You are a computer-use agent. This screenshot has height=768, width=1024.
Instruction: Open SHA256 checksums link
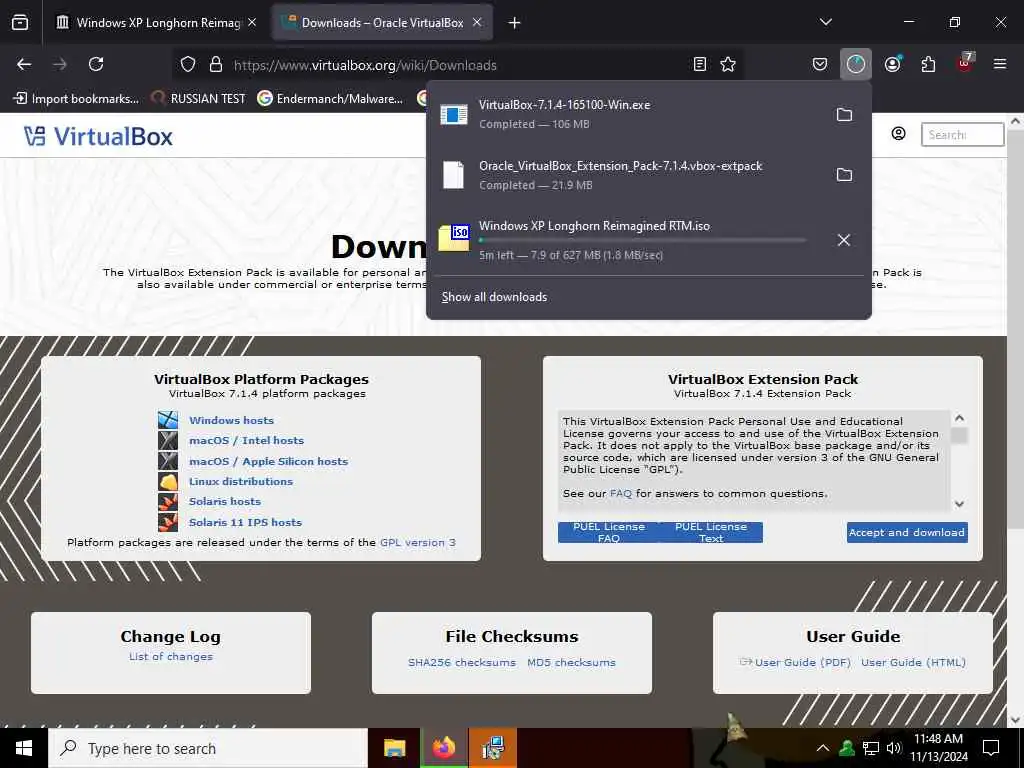(x=462, y=662)
